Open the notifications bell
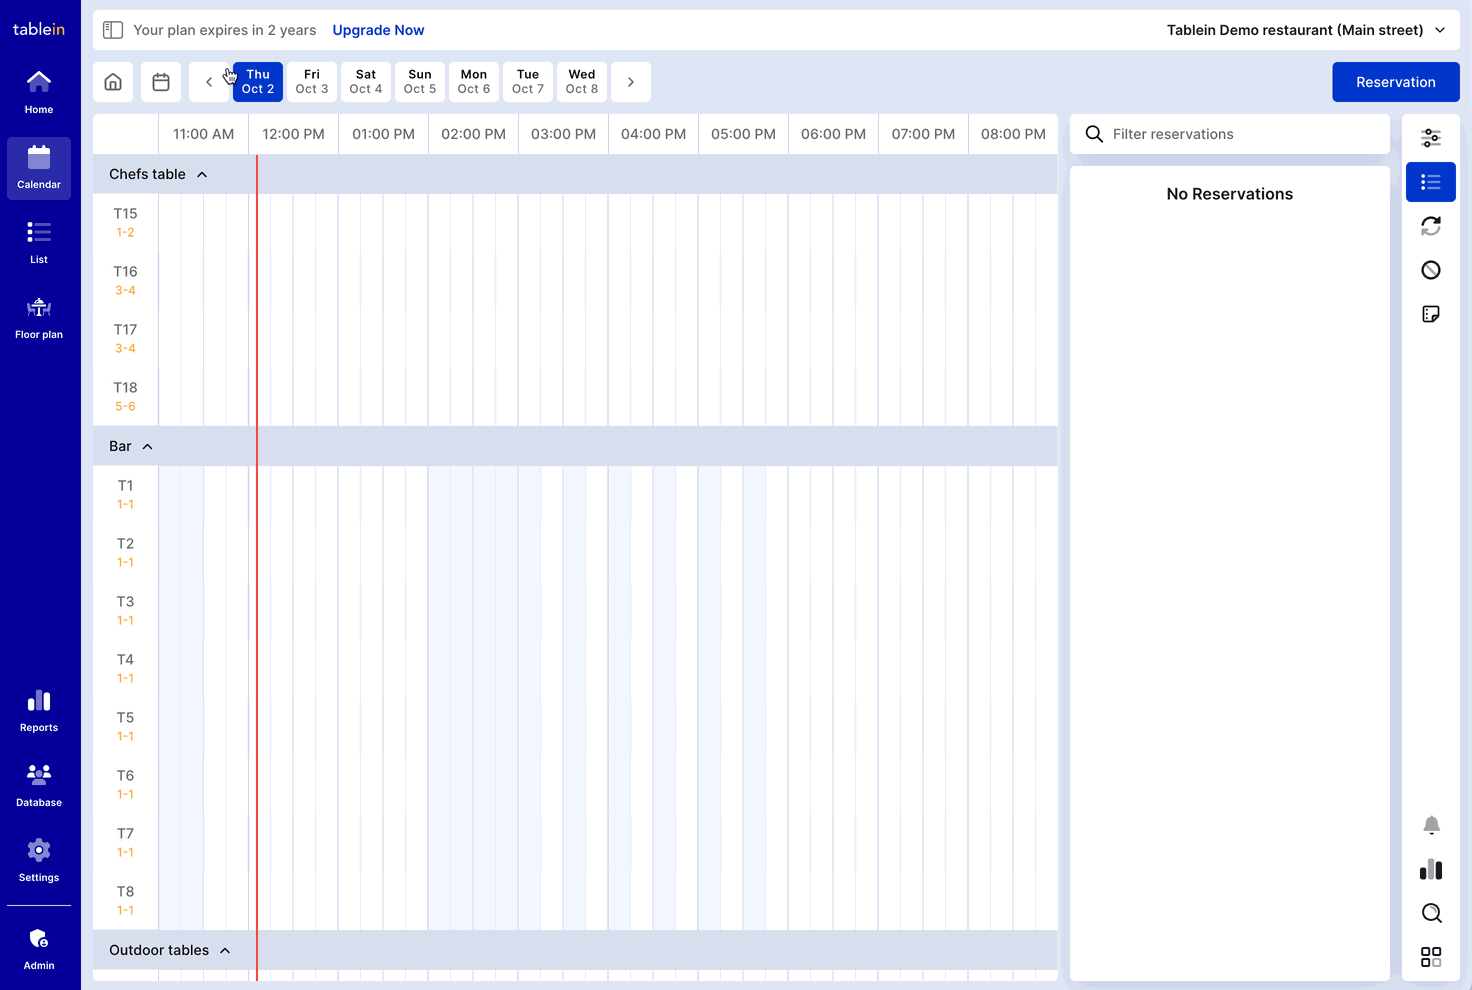Image resolution: width=1472 pixels, height=990 pixels. (x=1431, y=825)
